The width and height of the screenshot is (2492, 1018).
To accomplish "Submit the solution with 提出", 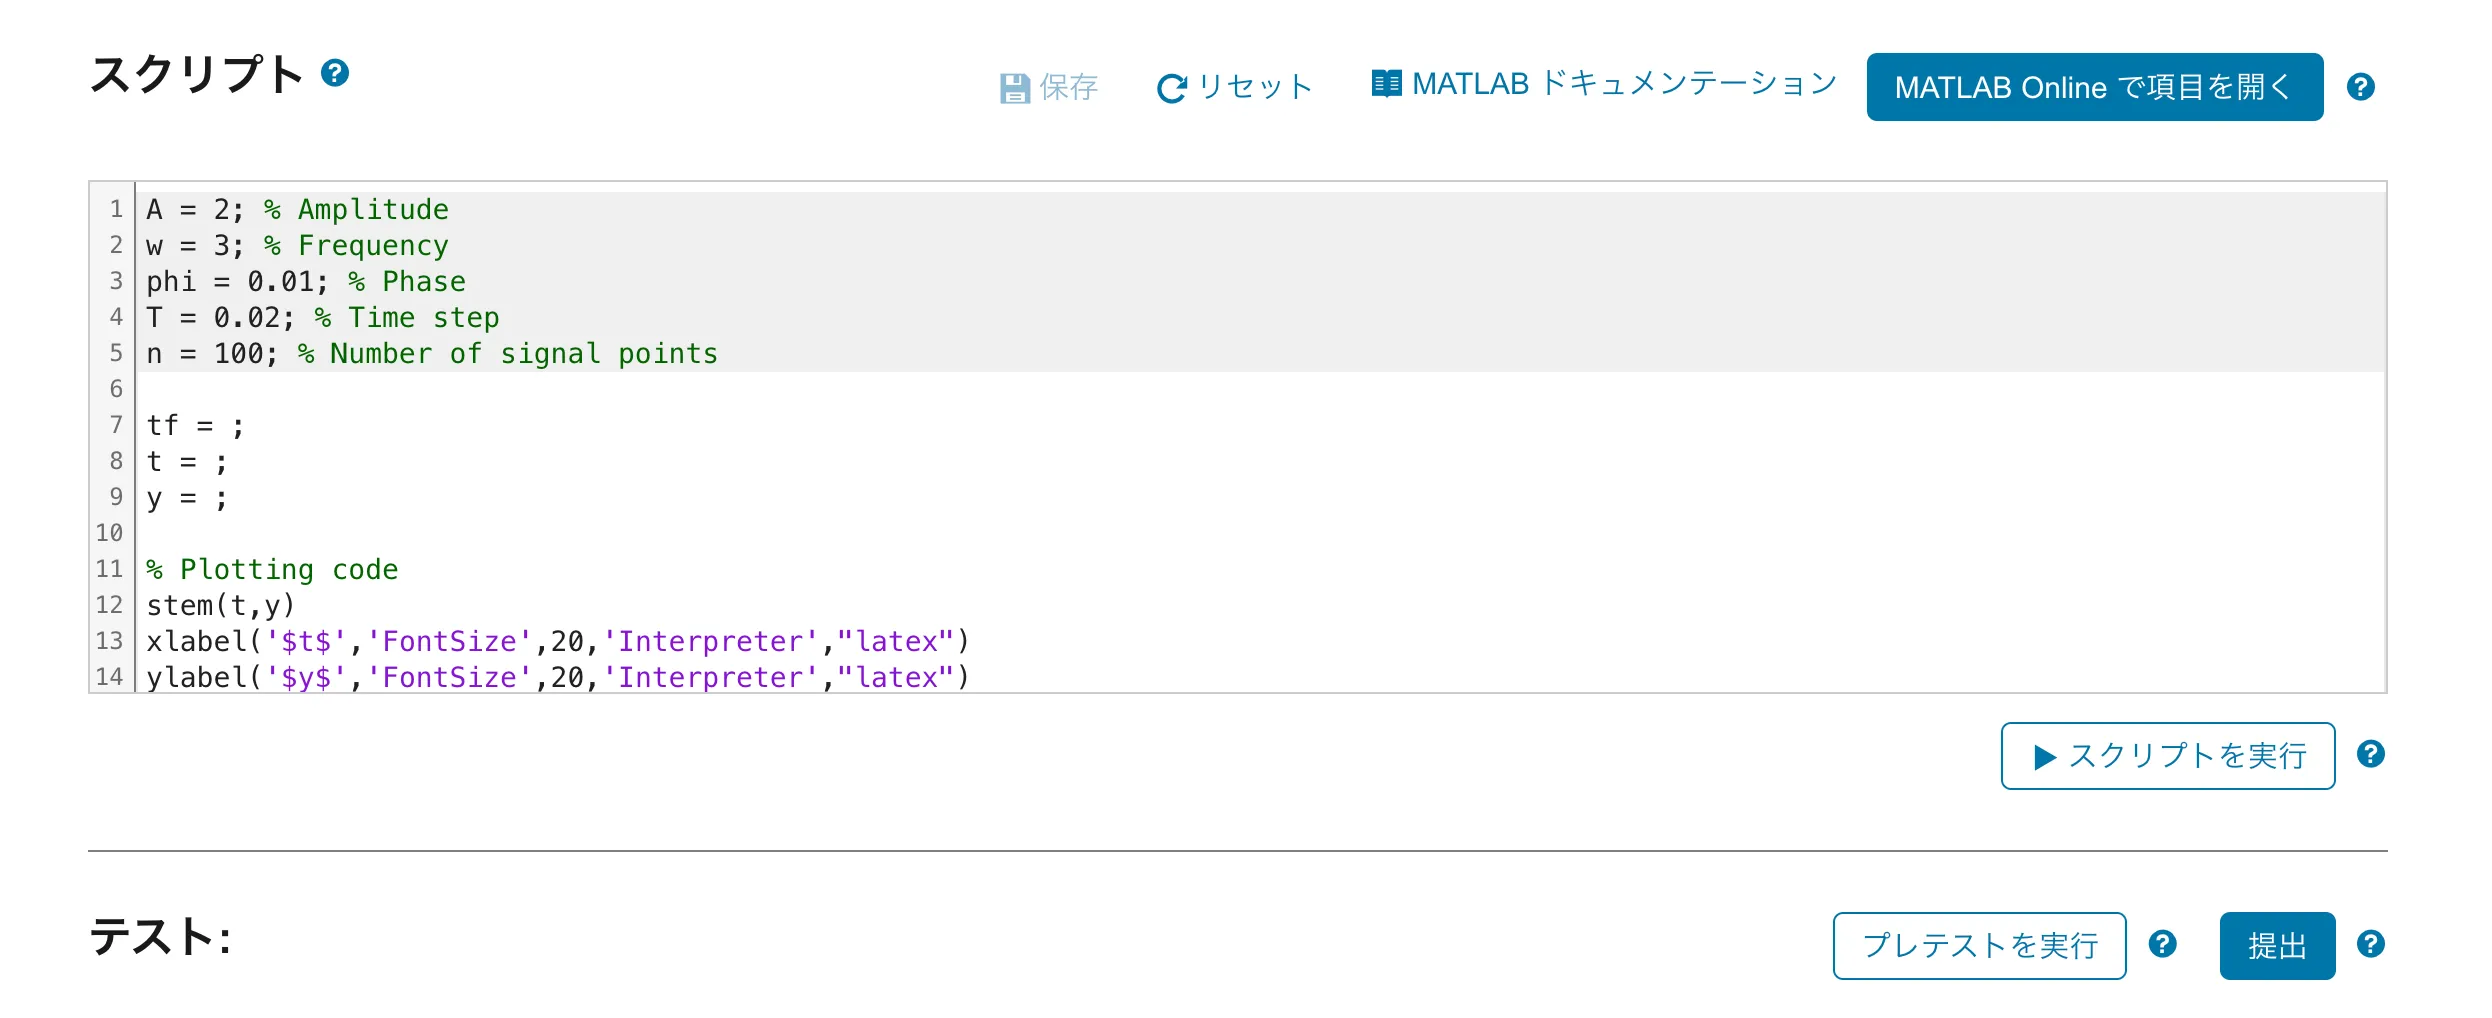I will point(2277,945).
